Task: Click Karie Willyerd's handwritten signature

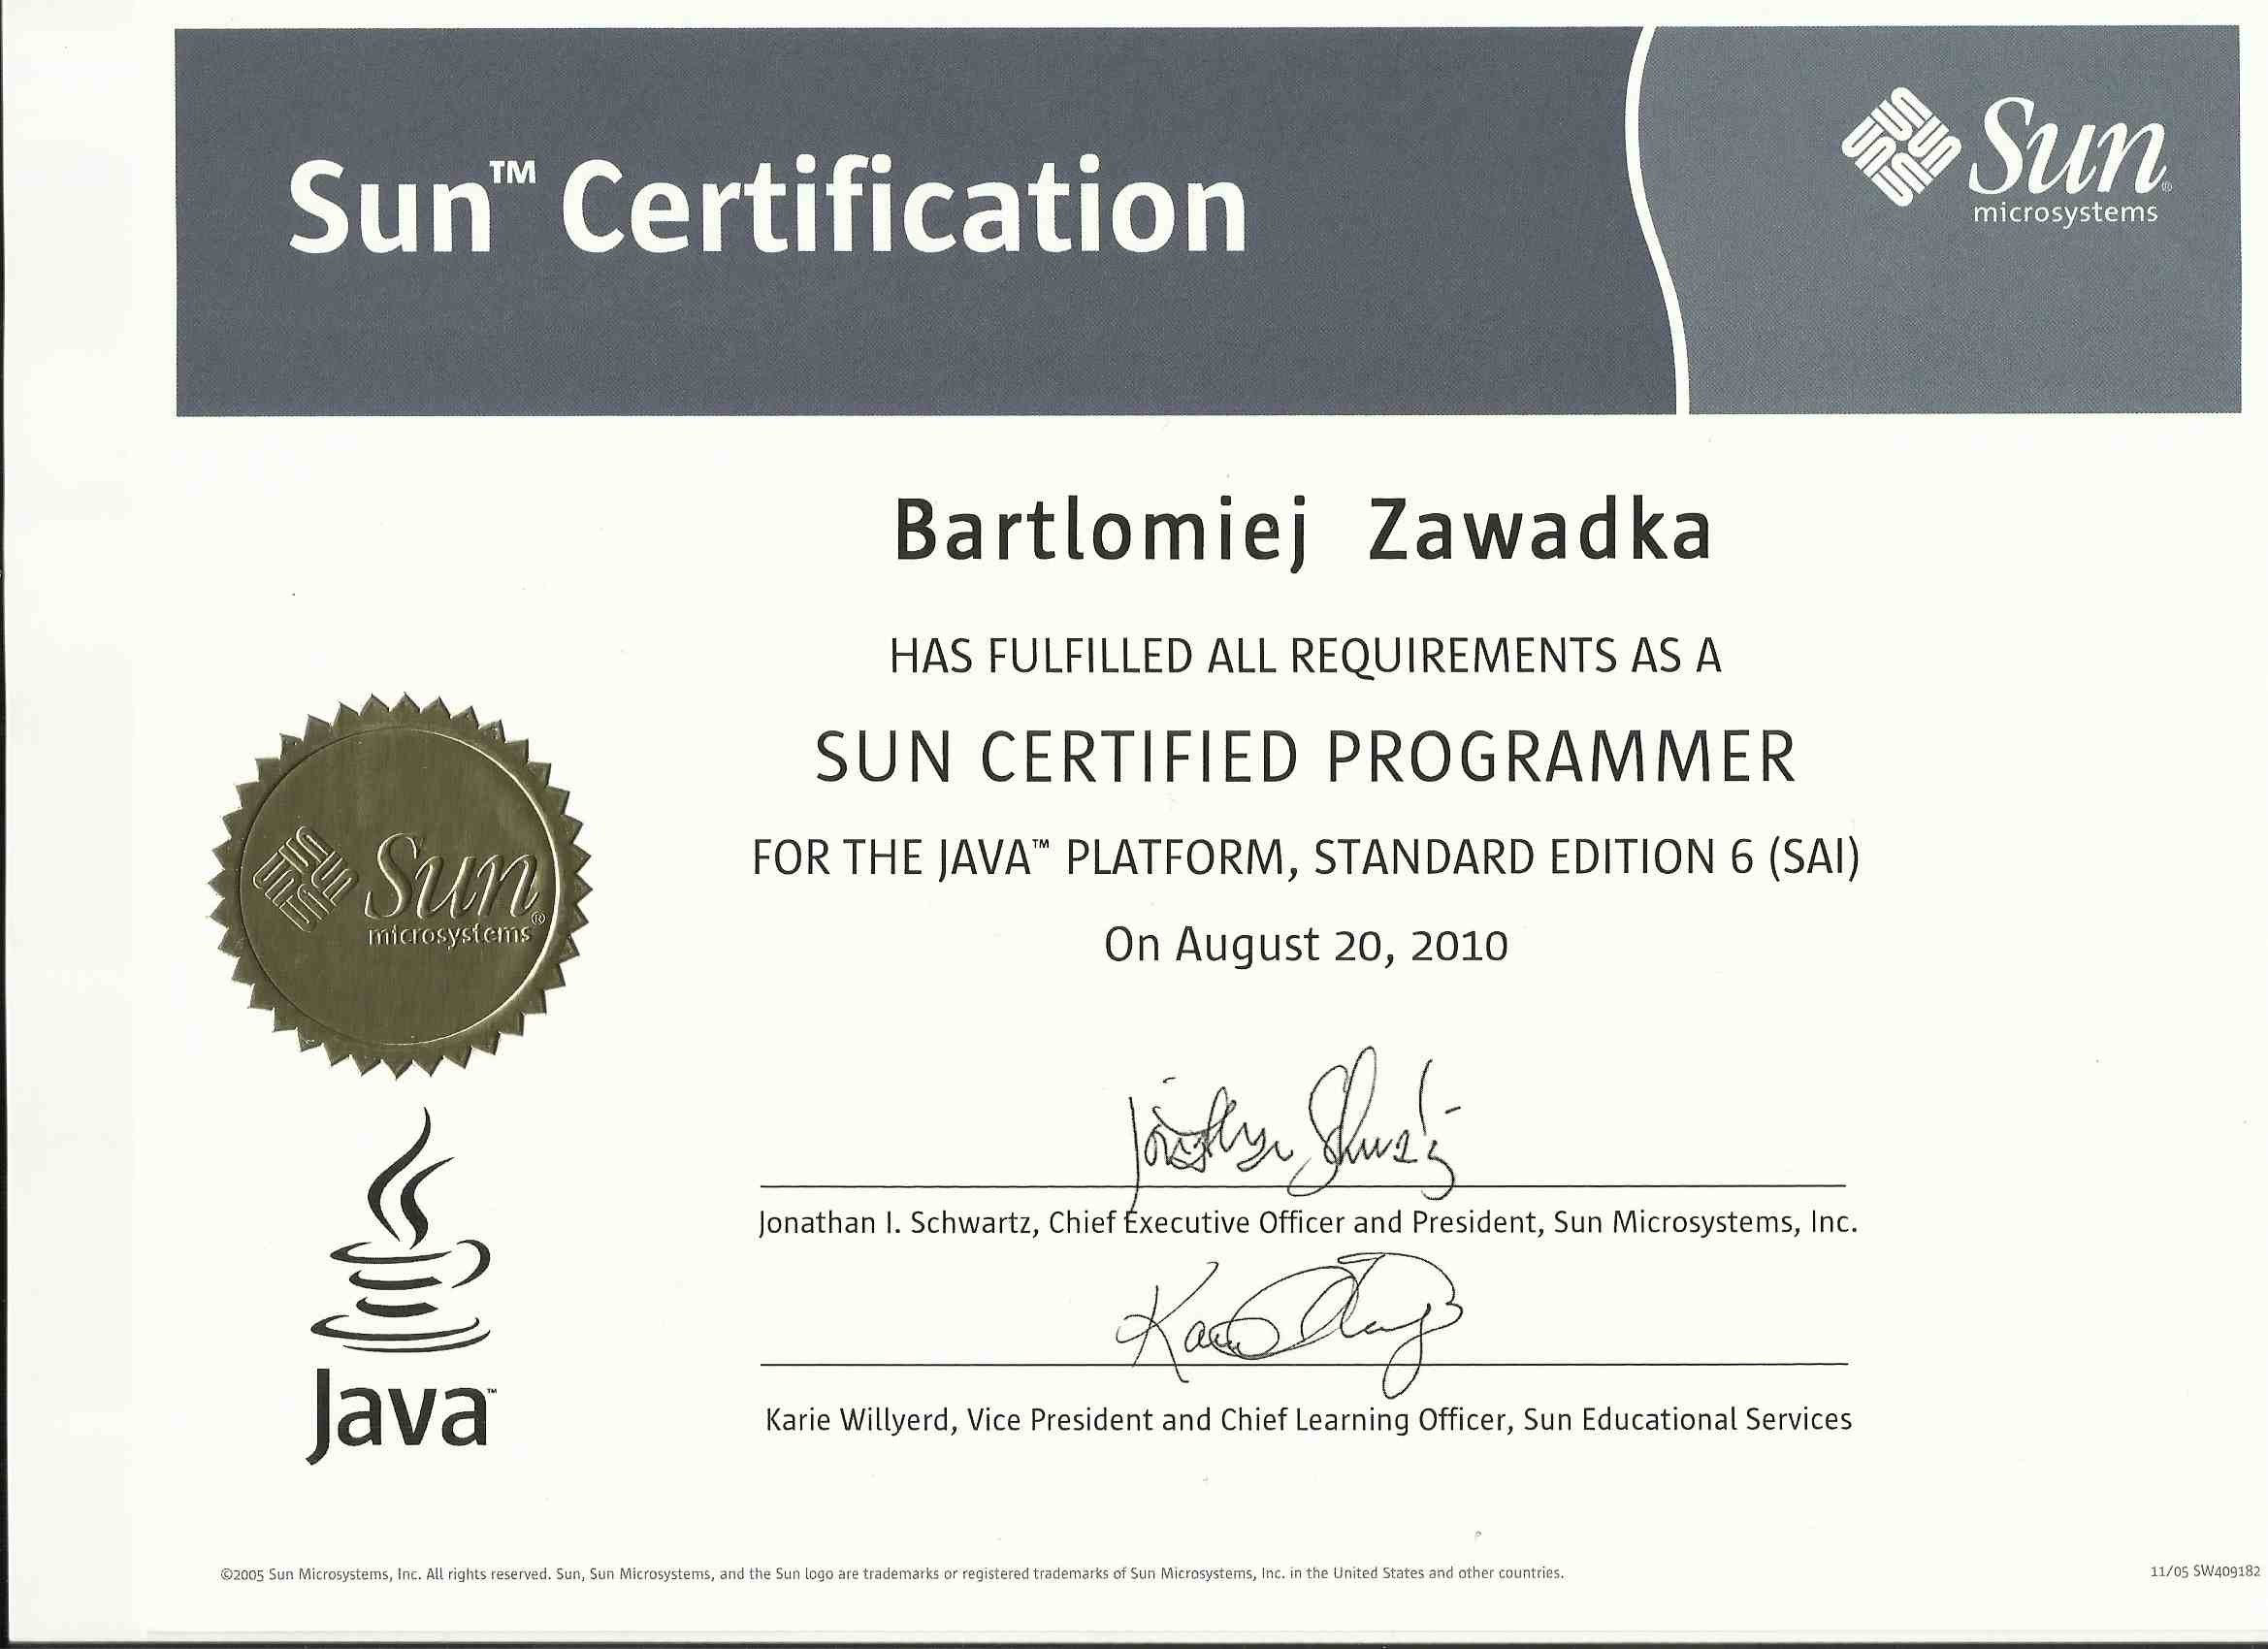Action: click(1290, 1326)
